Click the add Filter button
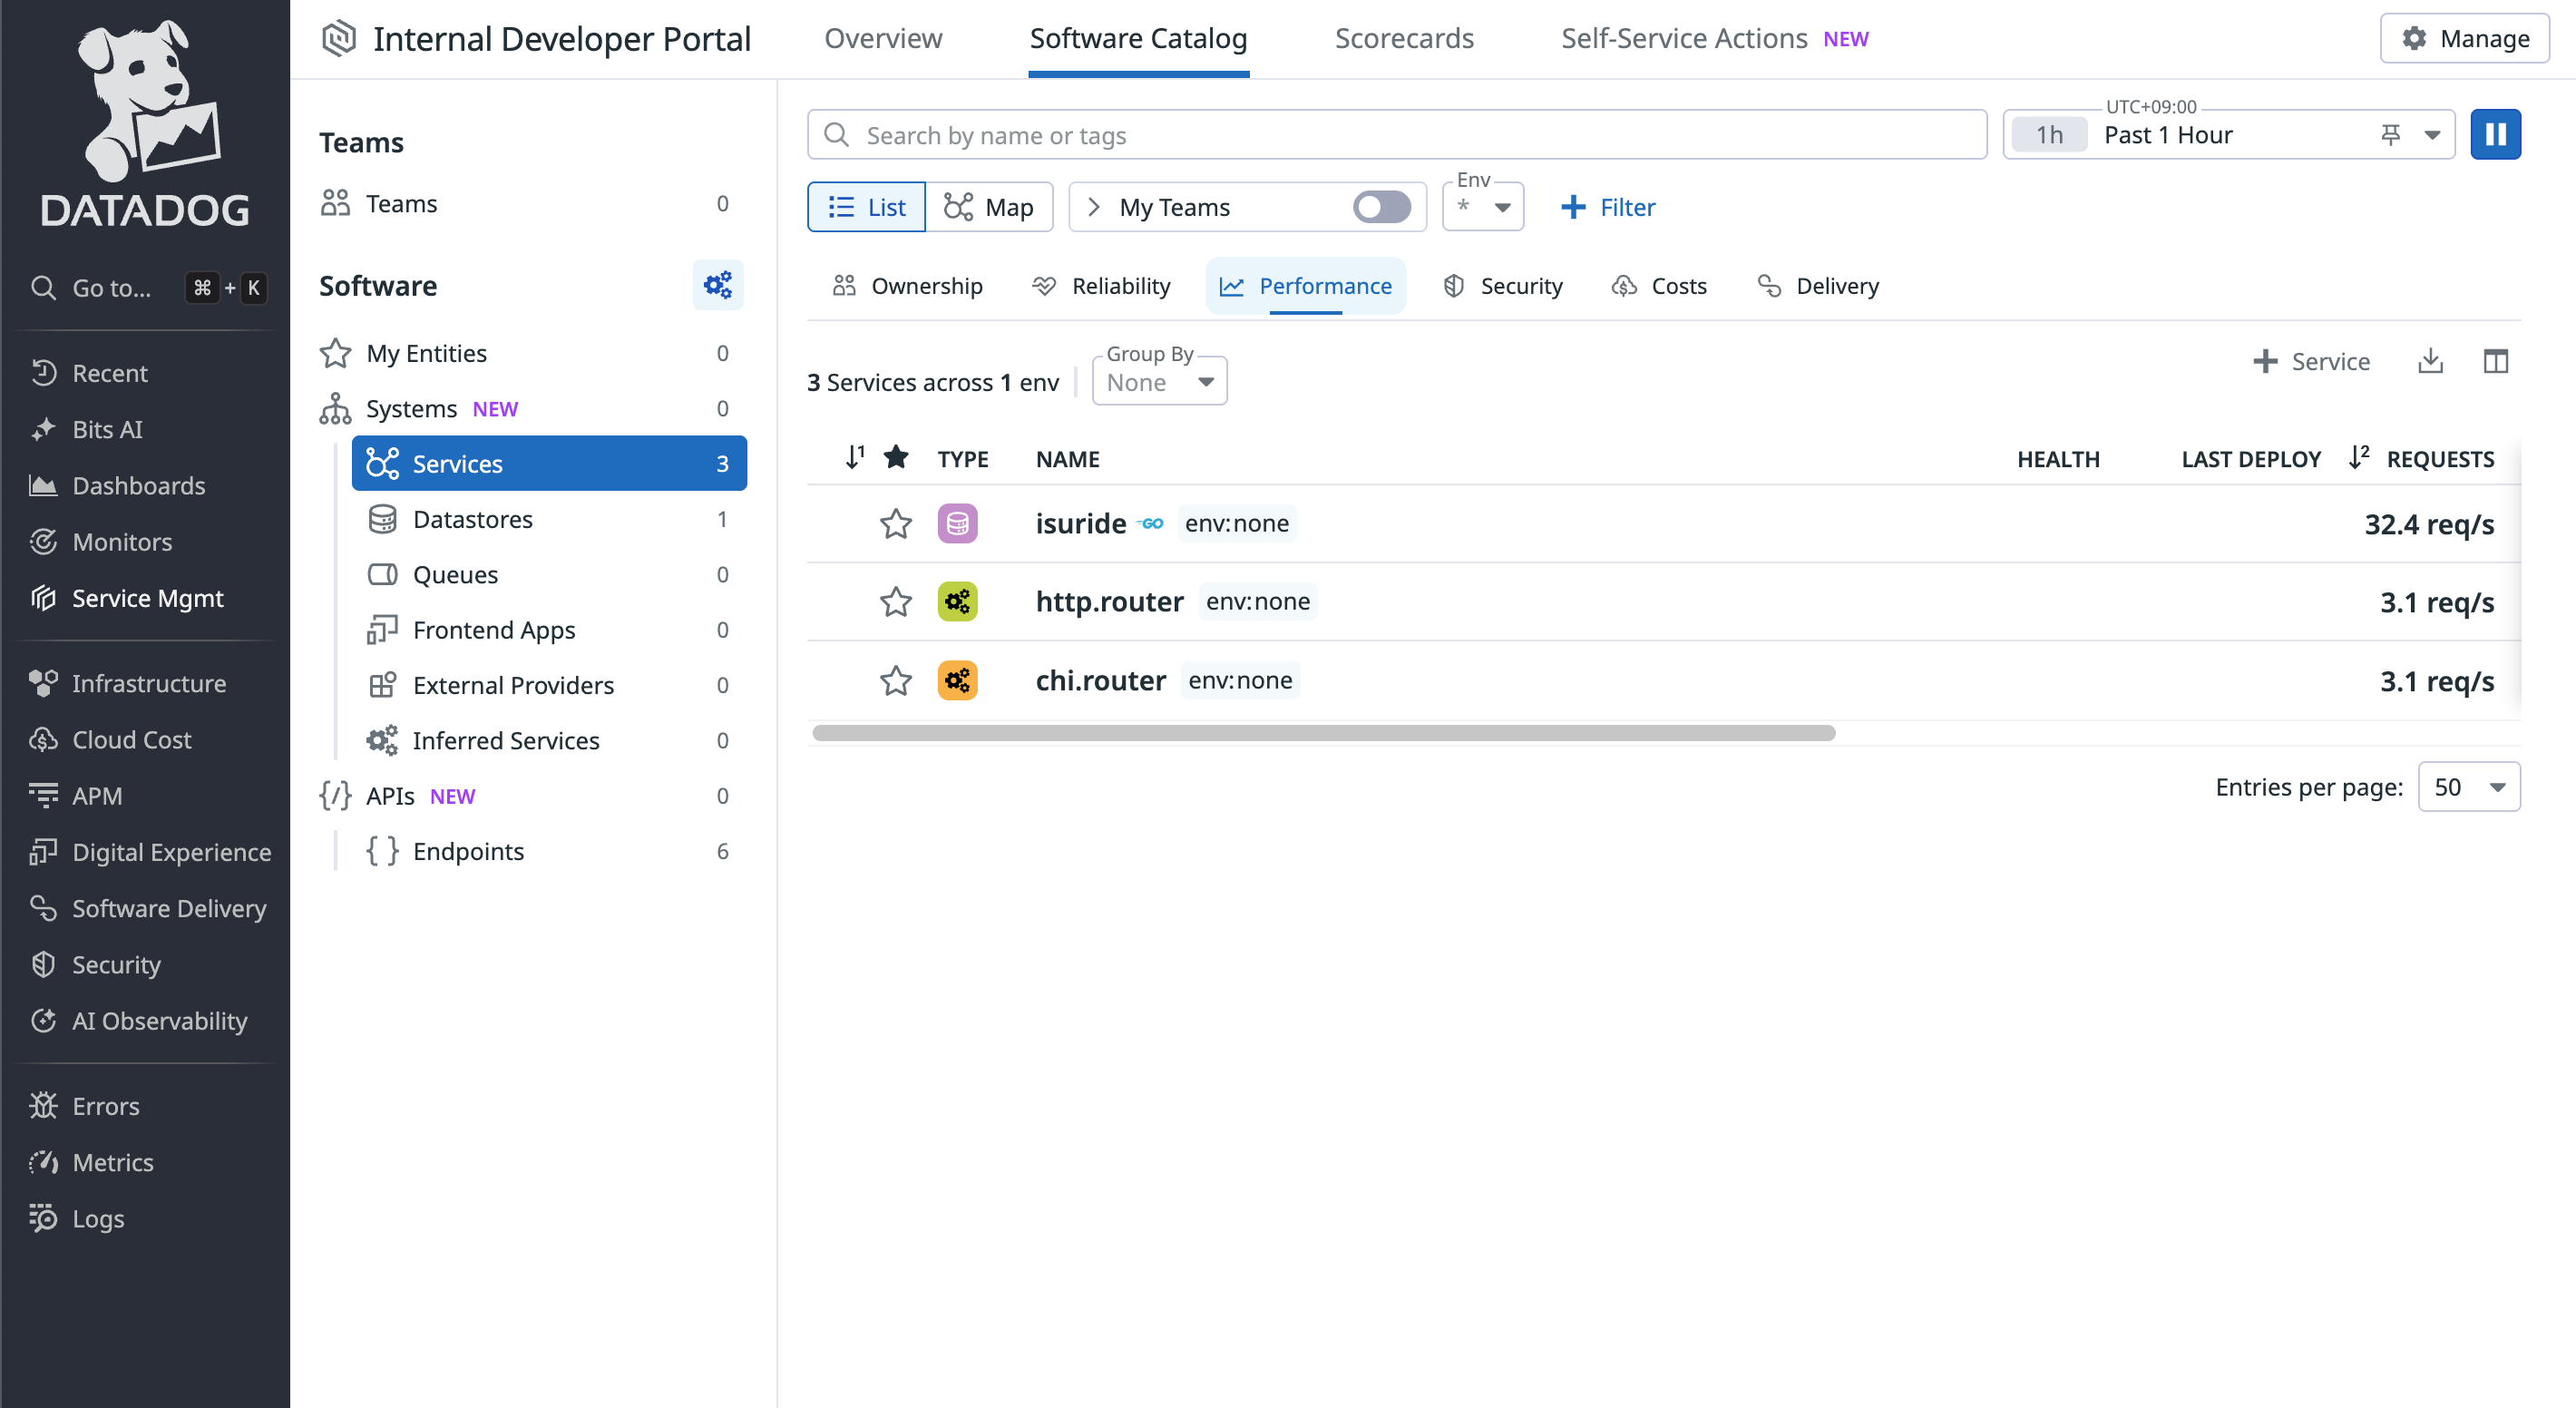This screenshot has width=2576, height=1408. [x=1608, y=207]
